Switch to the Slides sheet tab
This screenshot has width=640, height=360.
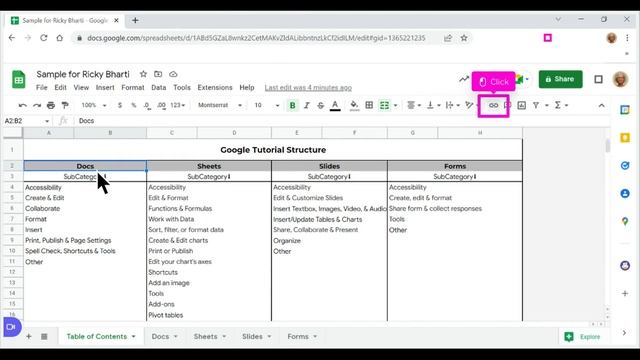tap(252, 336)
